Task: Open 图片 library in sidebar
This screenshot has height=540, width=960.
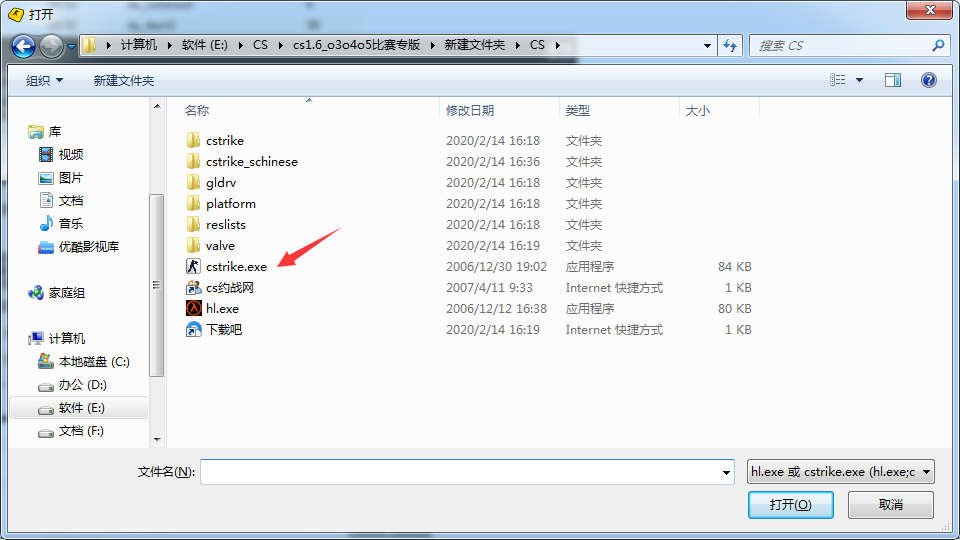Action: [x=70, y=178]
